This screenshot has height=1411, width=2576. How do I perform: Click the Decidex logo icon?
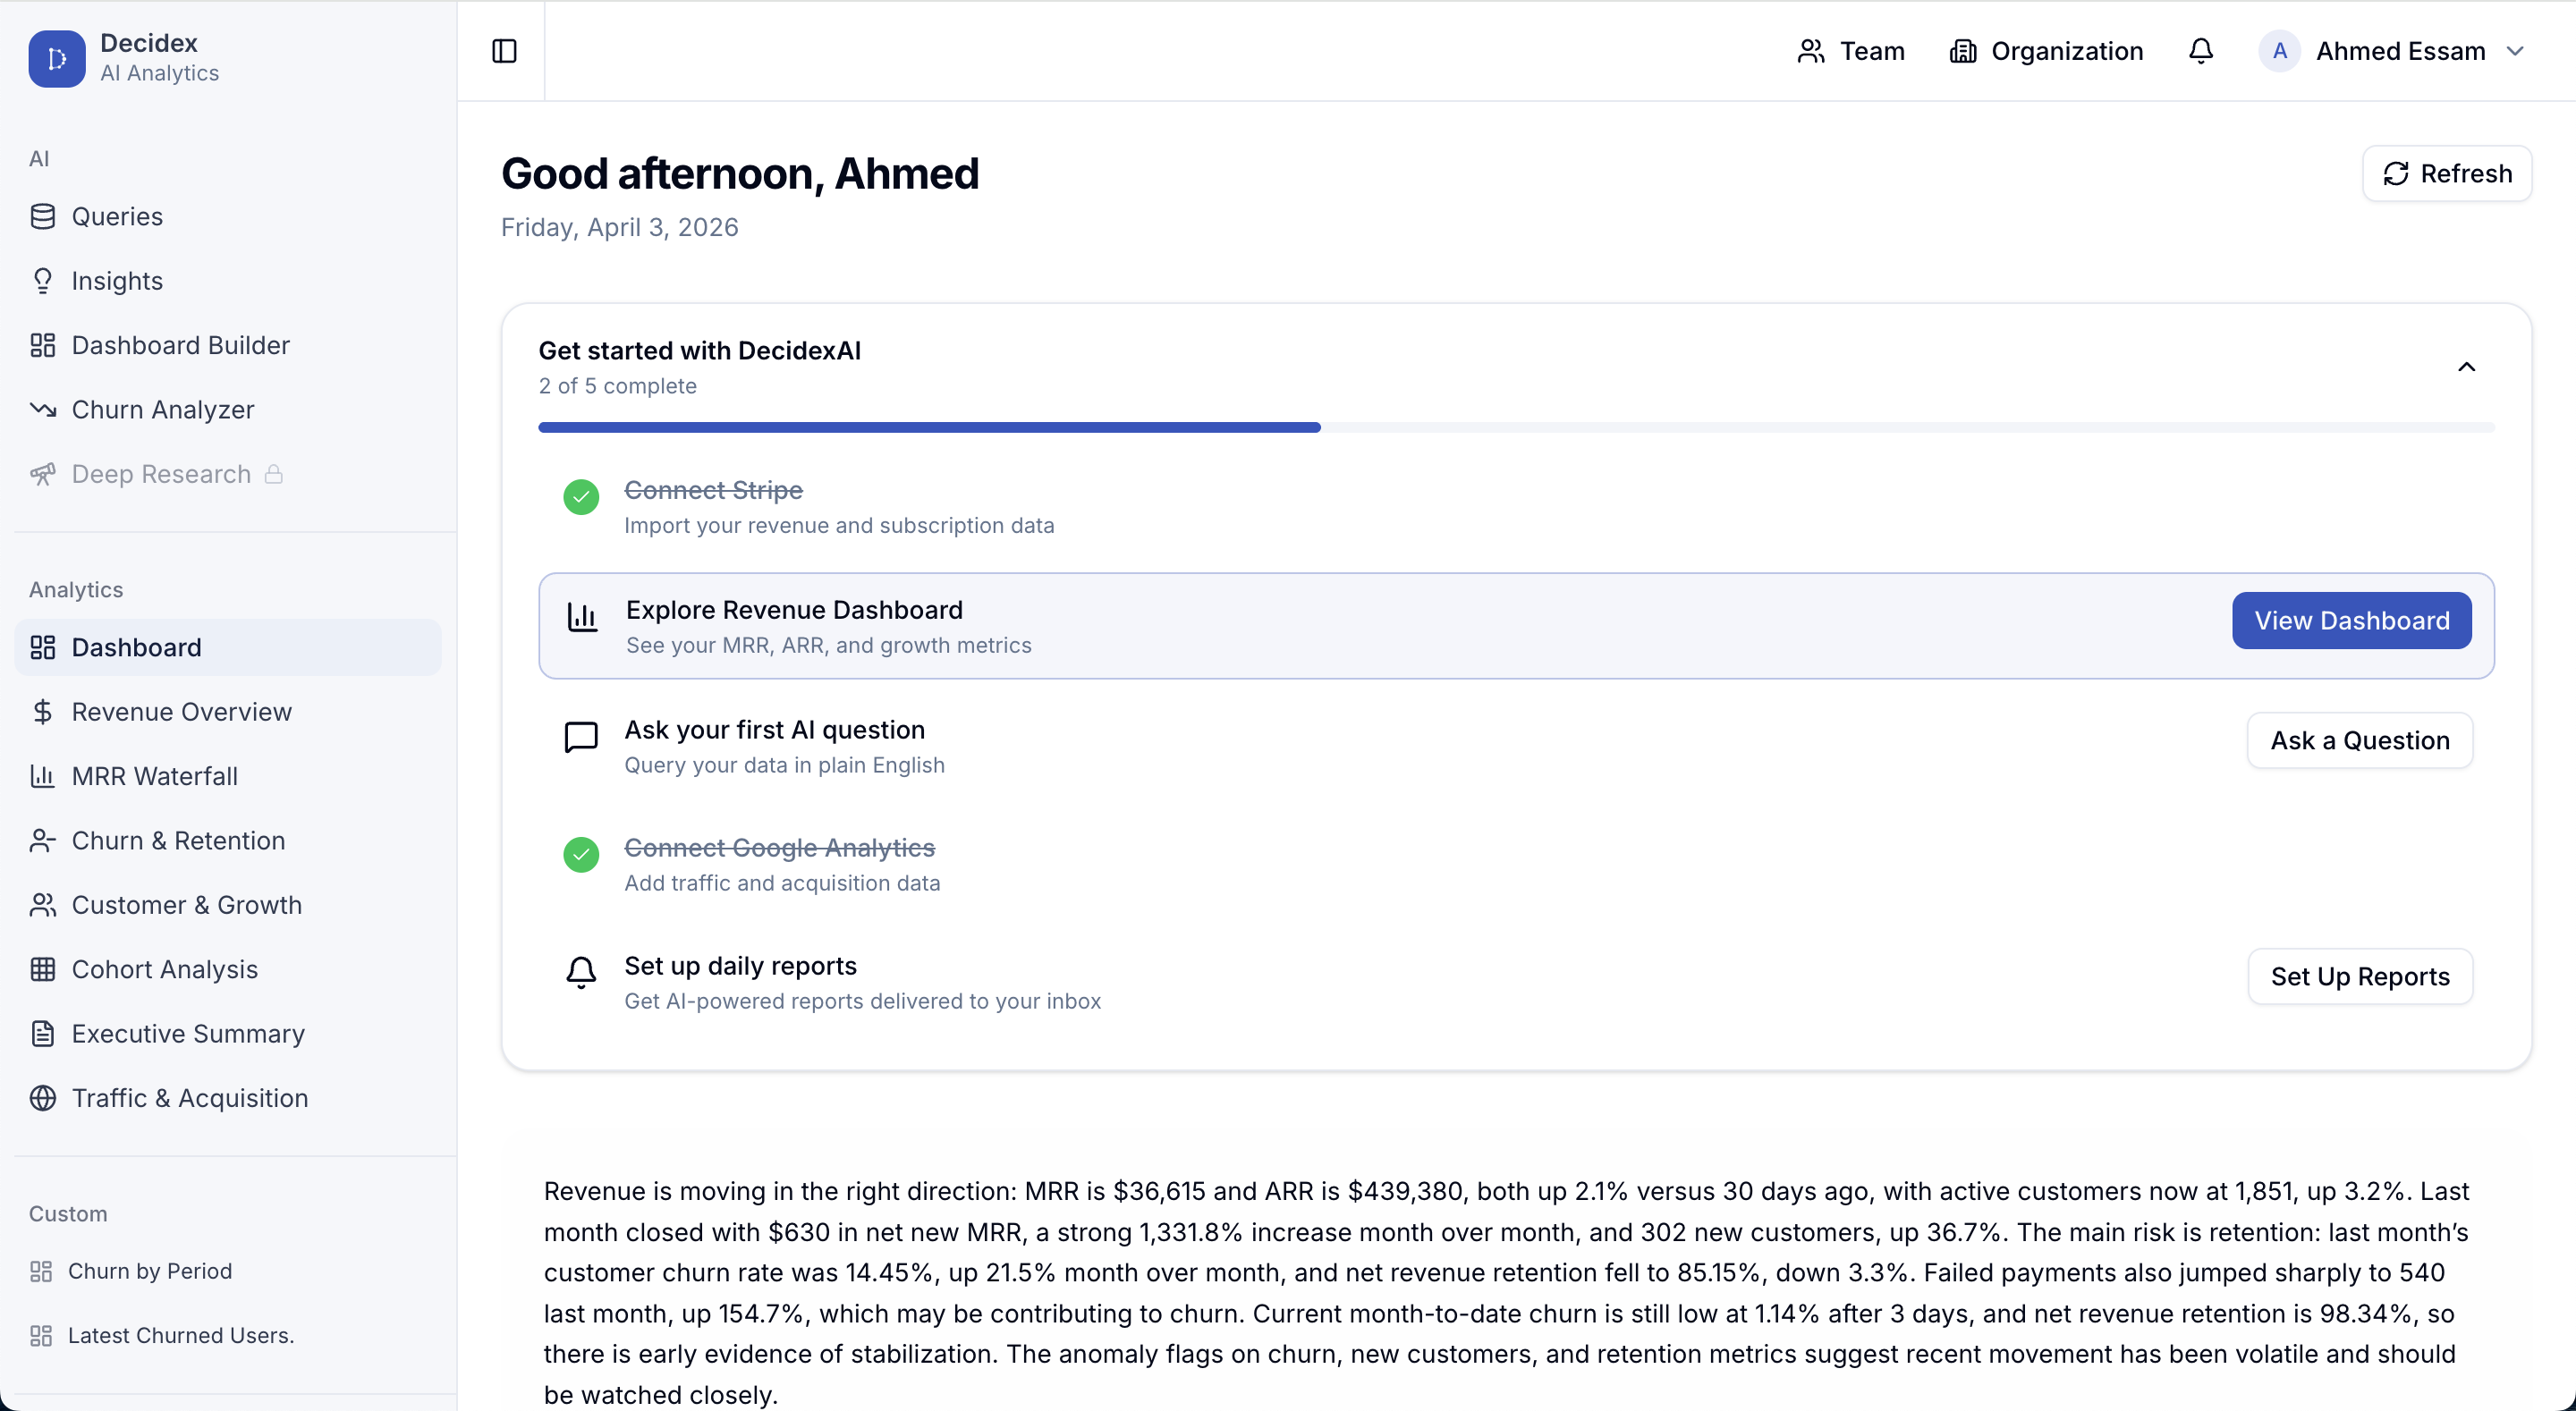(x=57, y=58)
